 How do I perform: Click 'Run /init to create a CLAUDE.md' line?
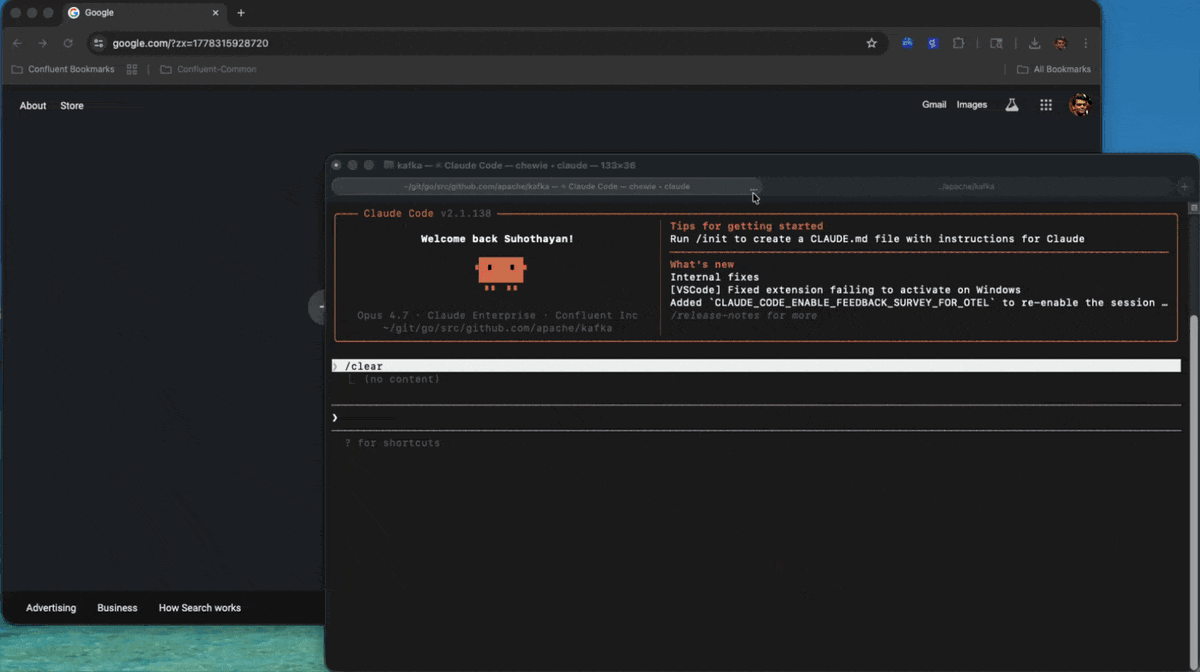(877, 239)
